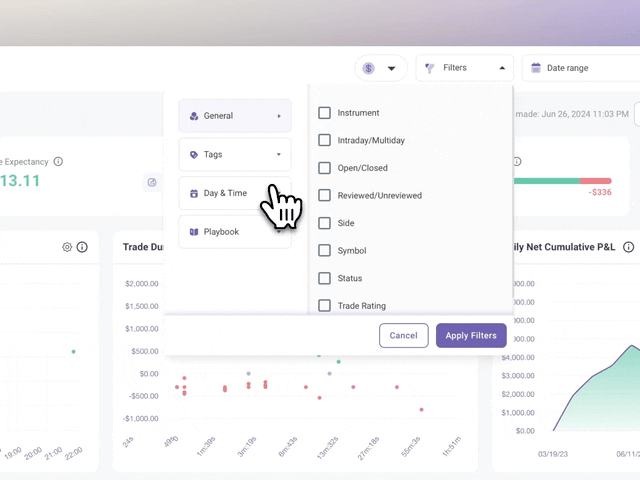Select the Day & Time filter category
The height and width of the screenshot is (480, 640).
(225, 193)
